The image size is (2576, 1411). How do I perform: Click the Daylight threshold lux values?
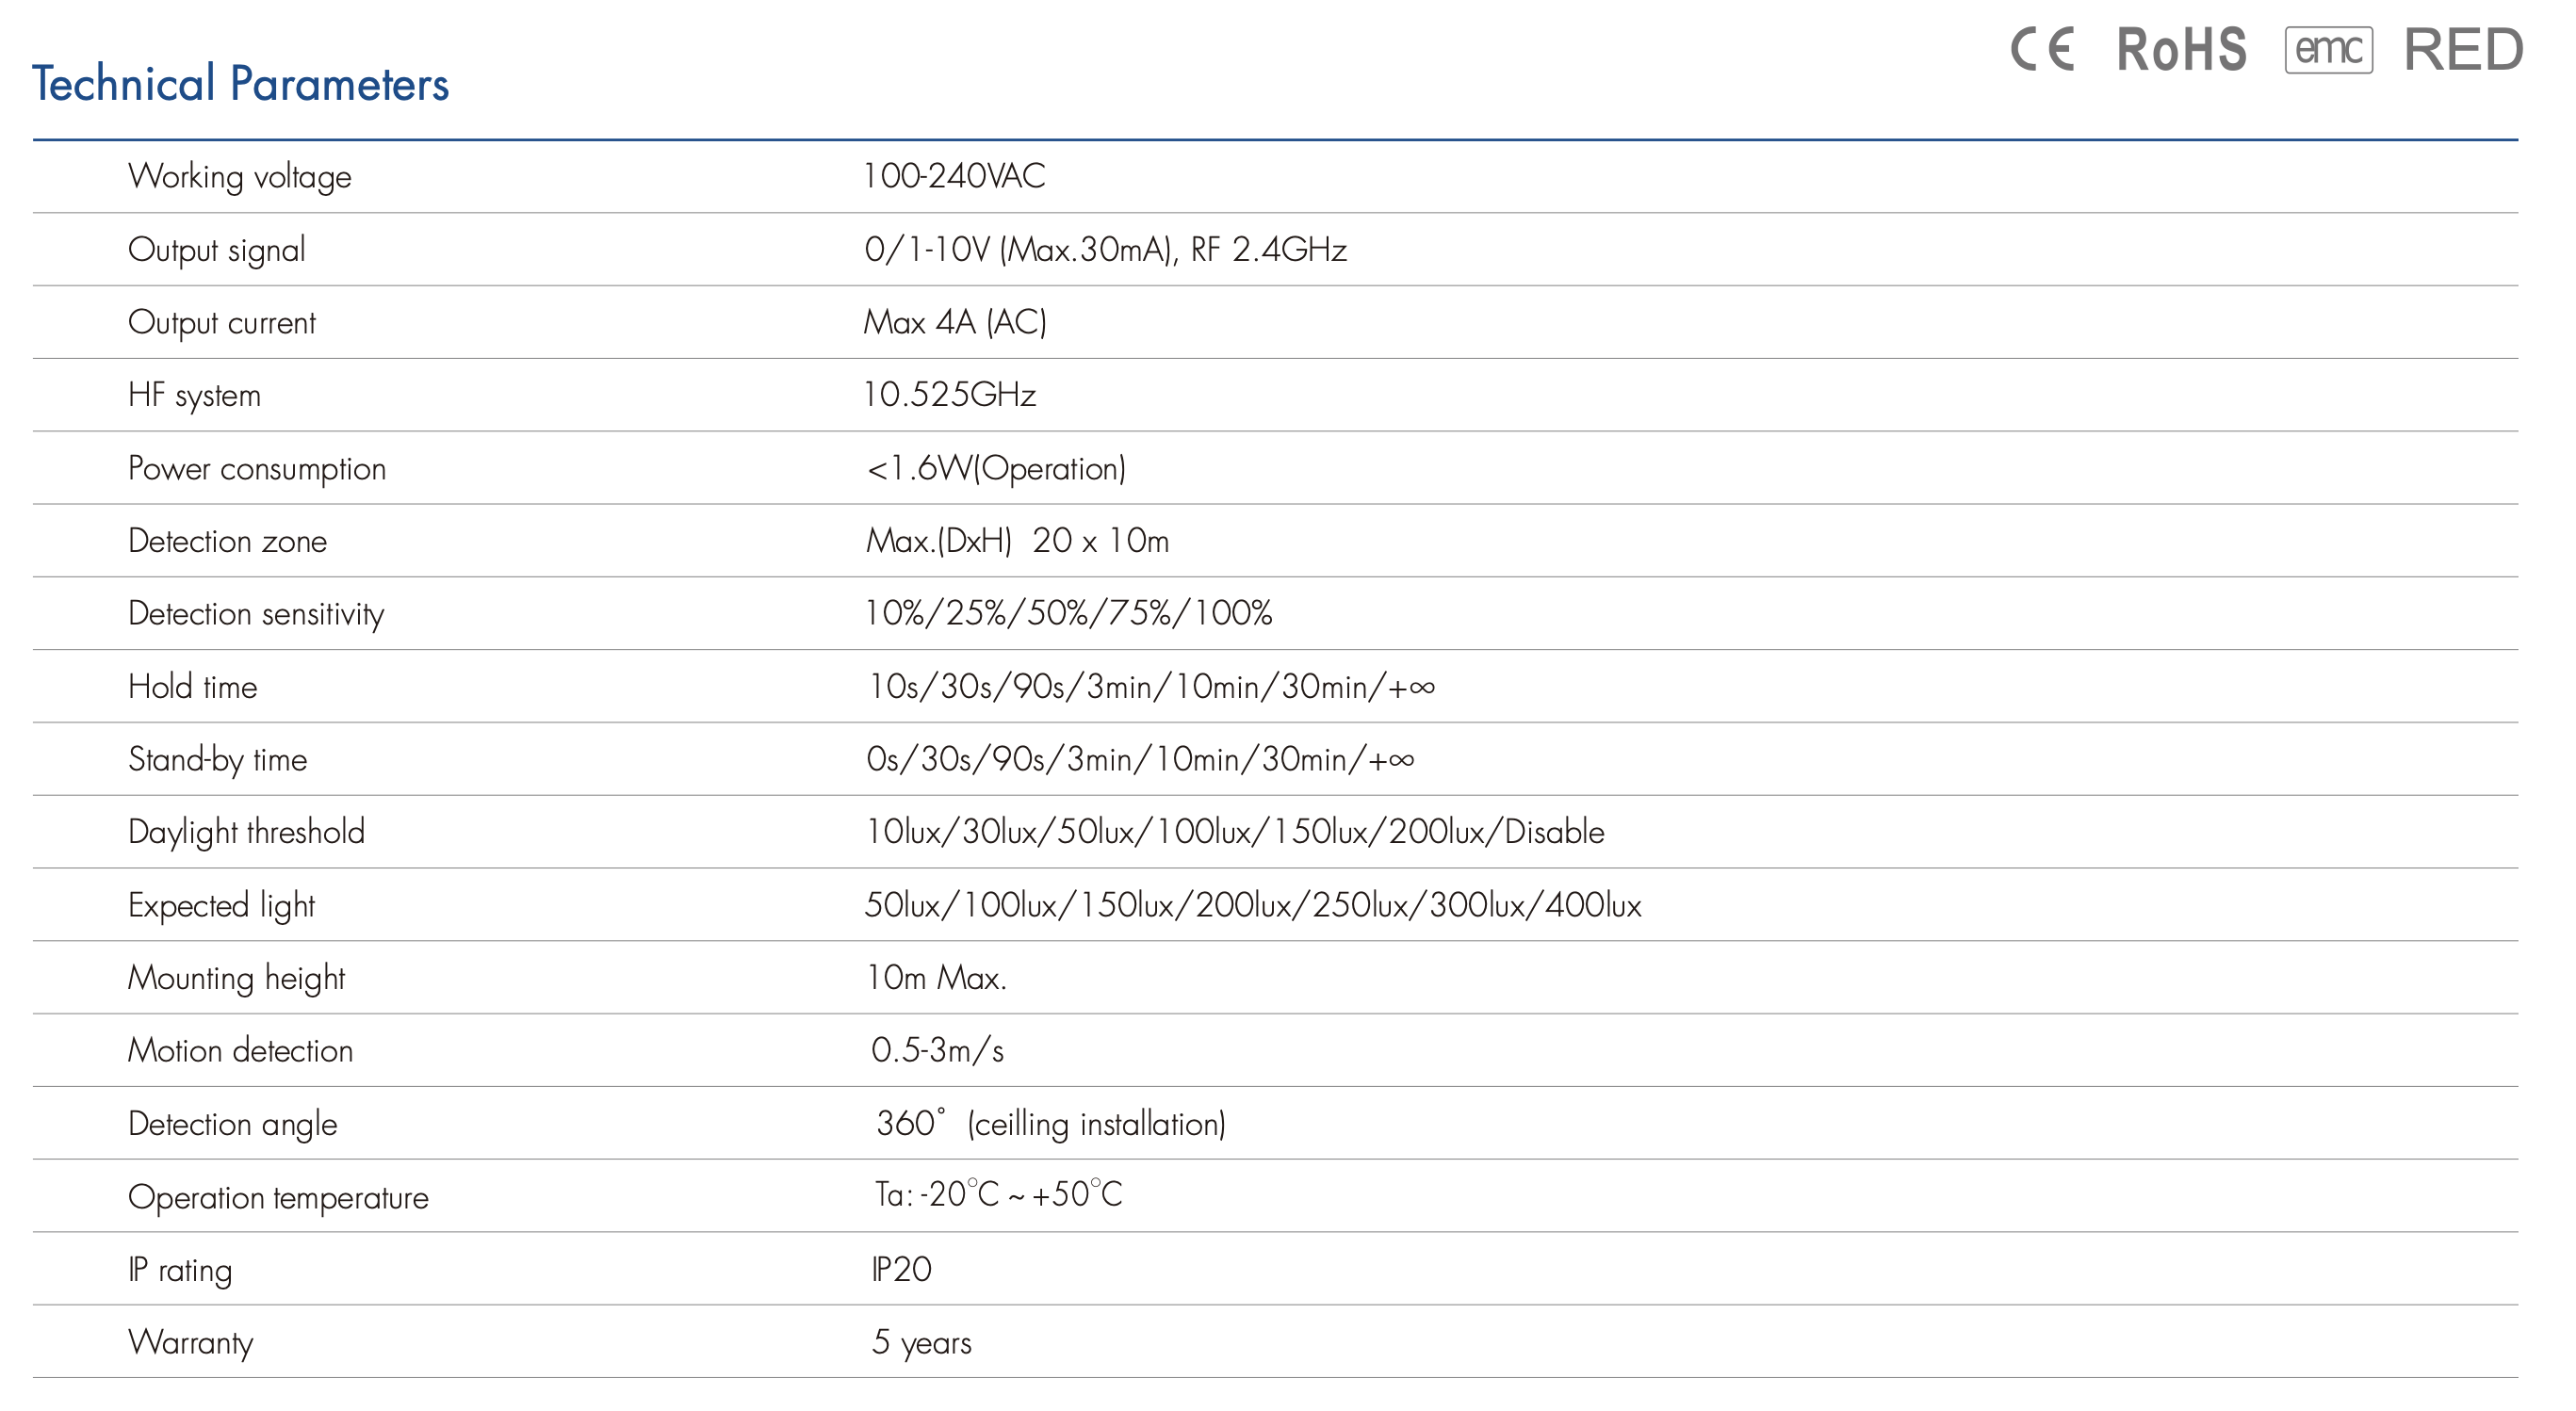[1234, 832]
